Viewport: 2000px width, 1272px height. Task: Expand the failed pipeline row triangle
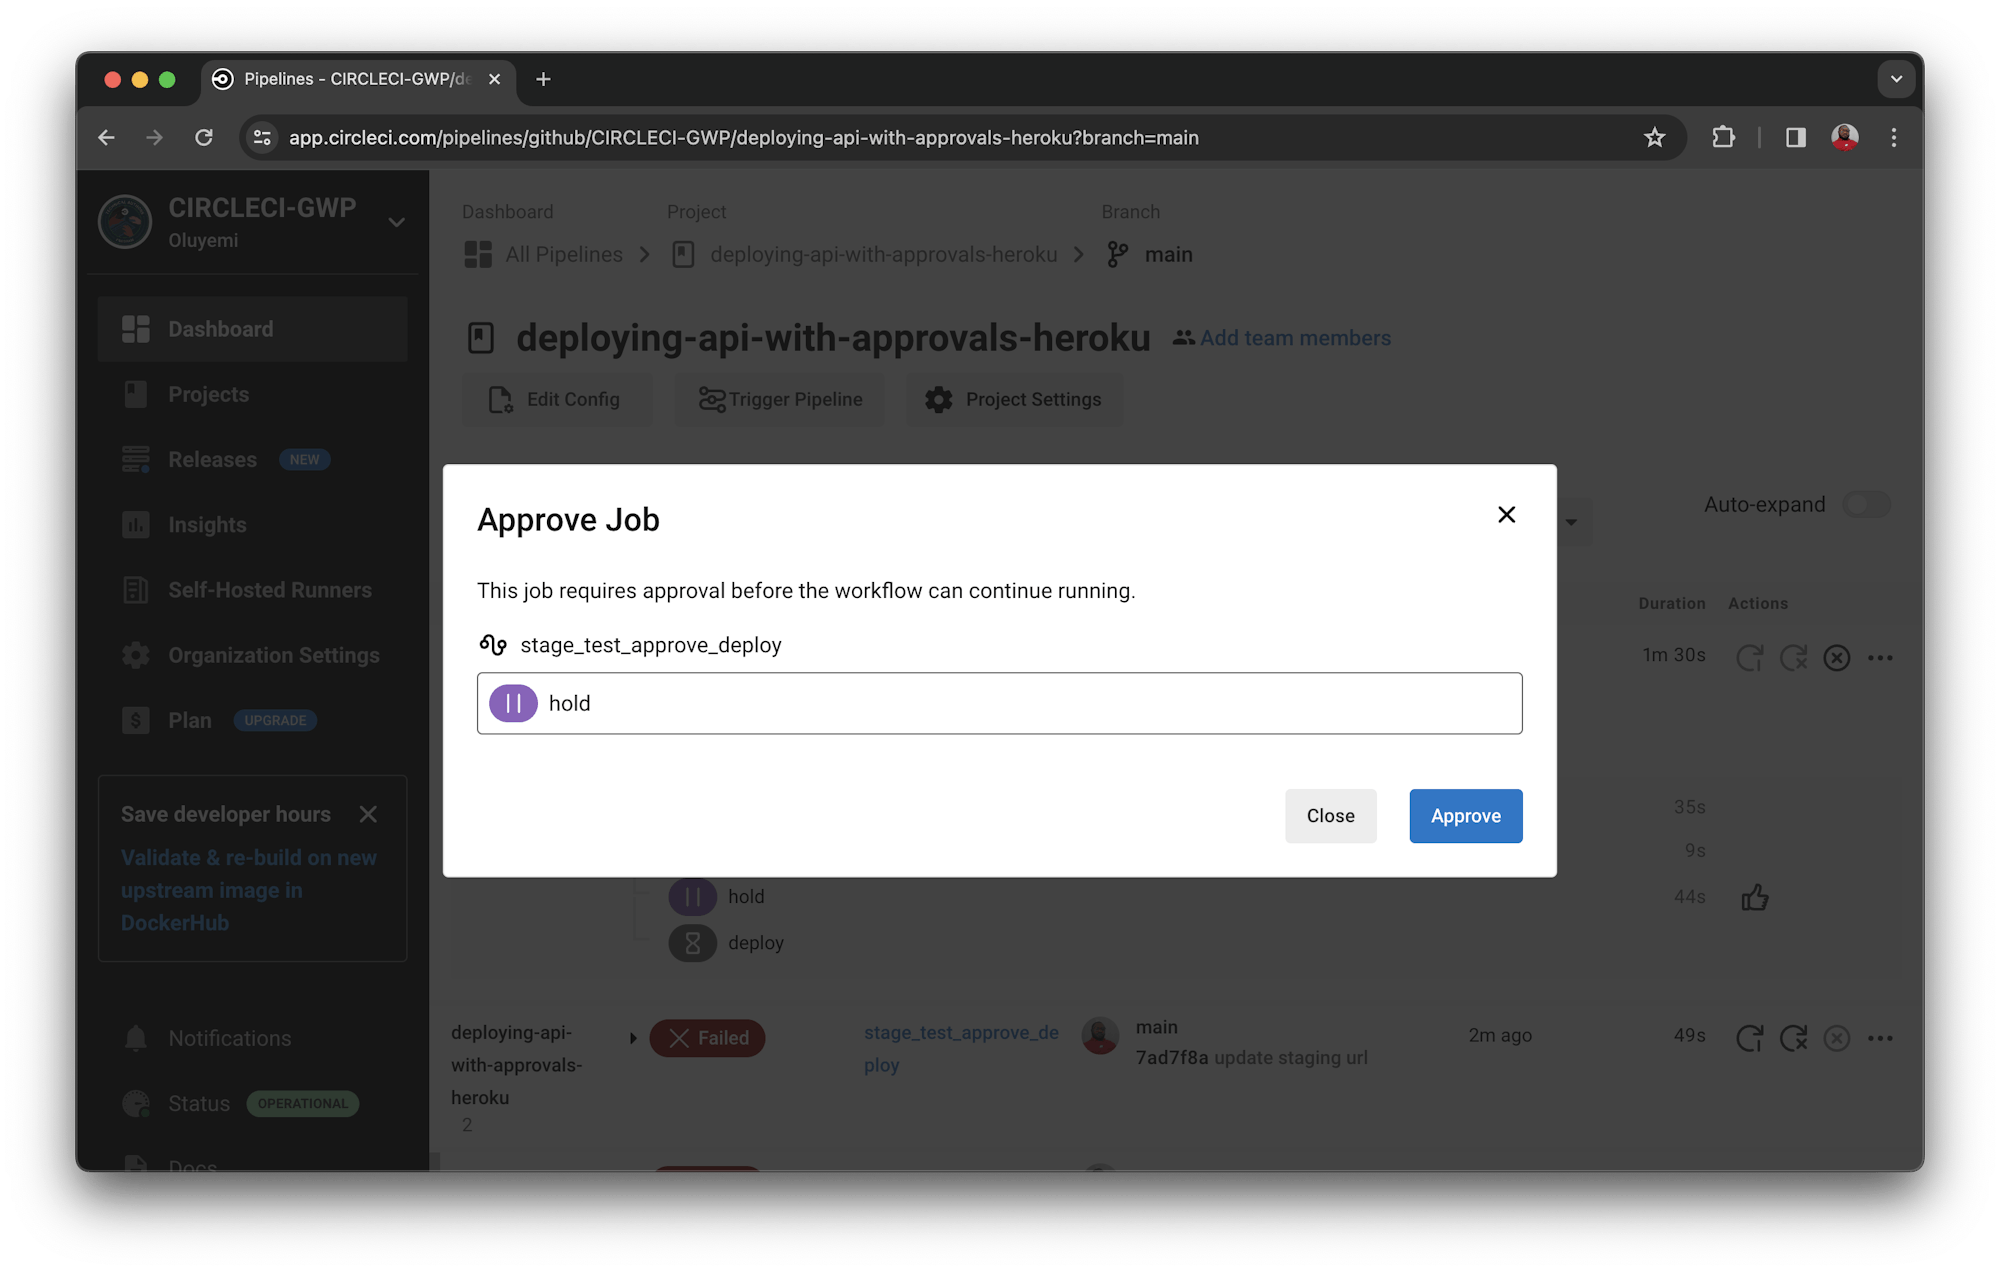pyautogui.click(x=634, y=1038)
